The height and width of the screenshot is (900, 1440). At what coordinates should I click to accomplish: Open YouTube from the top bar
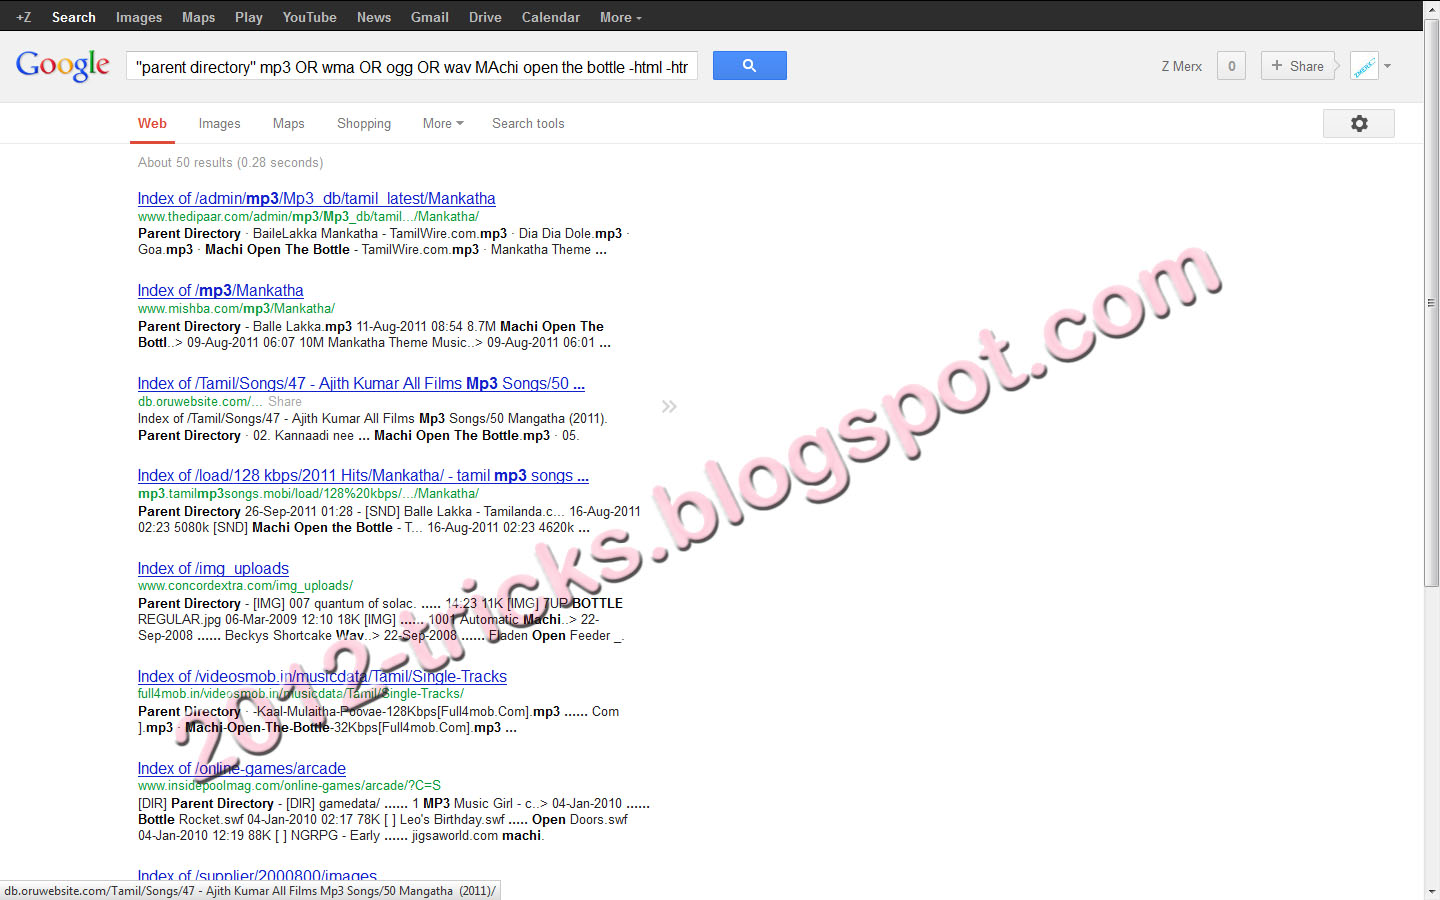click(x=310, y=17)
